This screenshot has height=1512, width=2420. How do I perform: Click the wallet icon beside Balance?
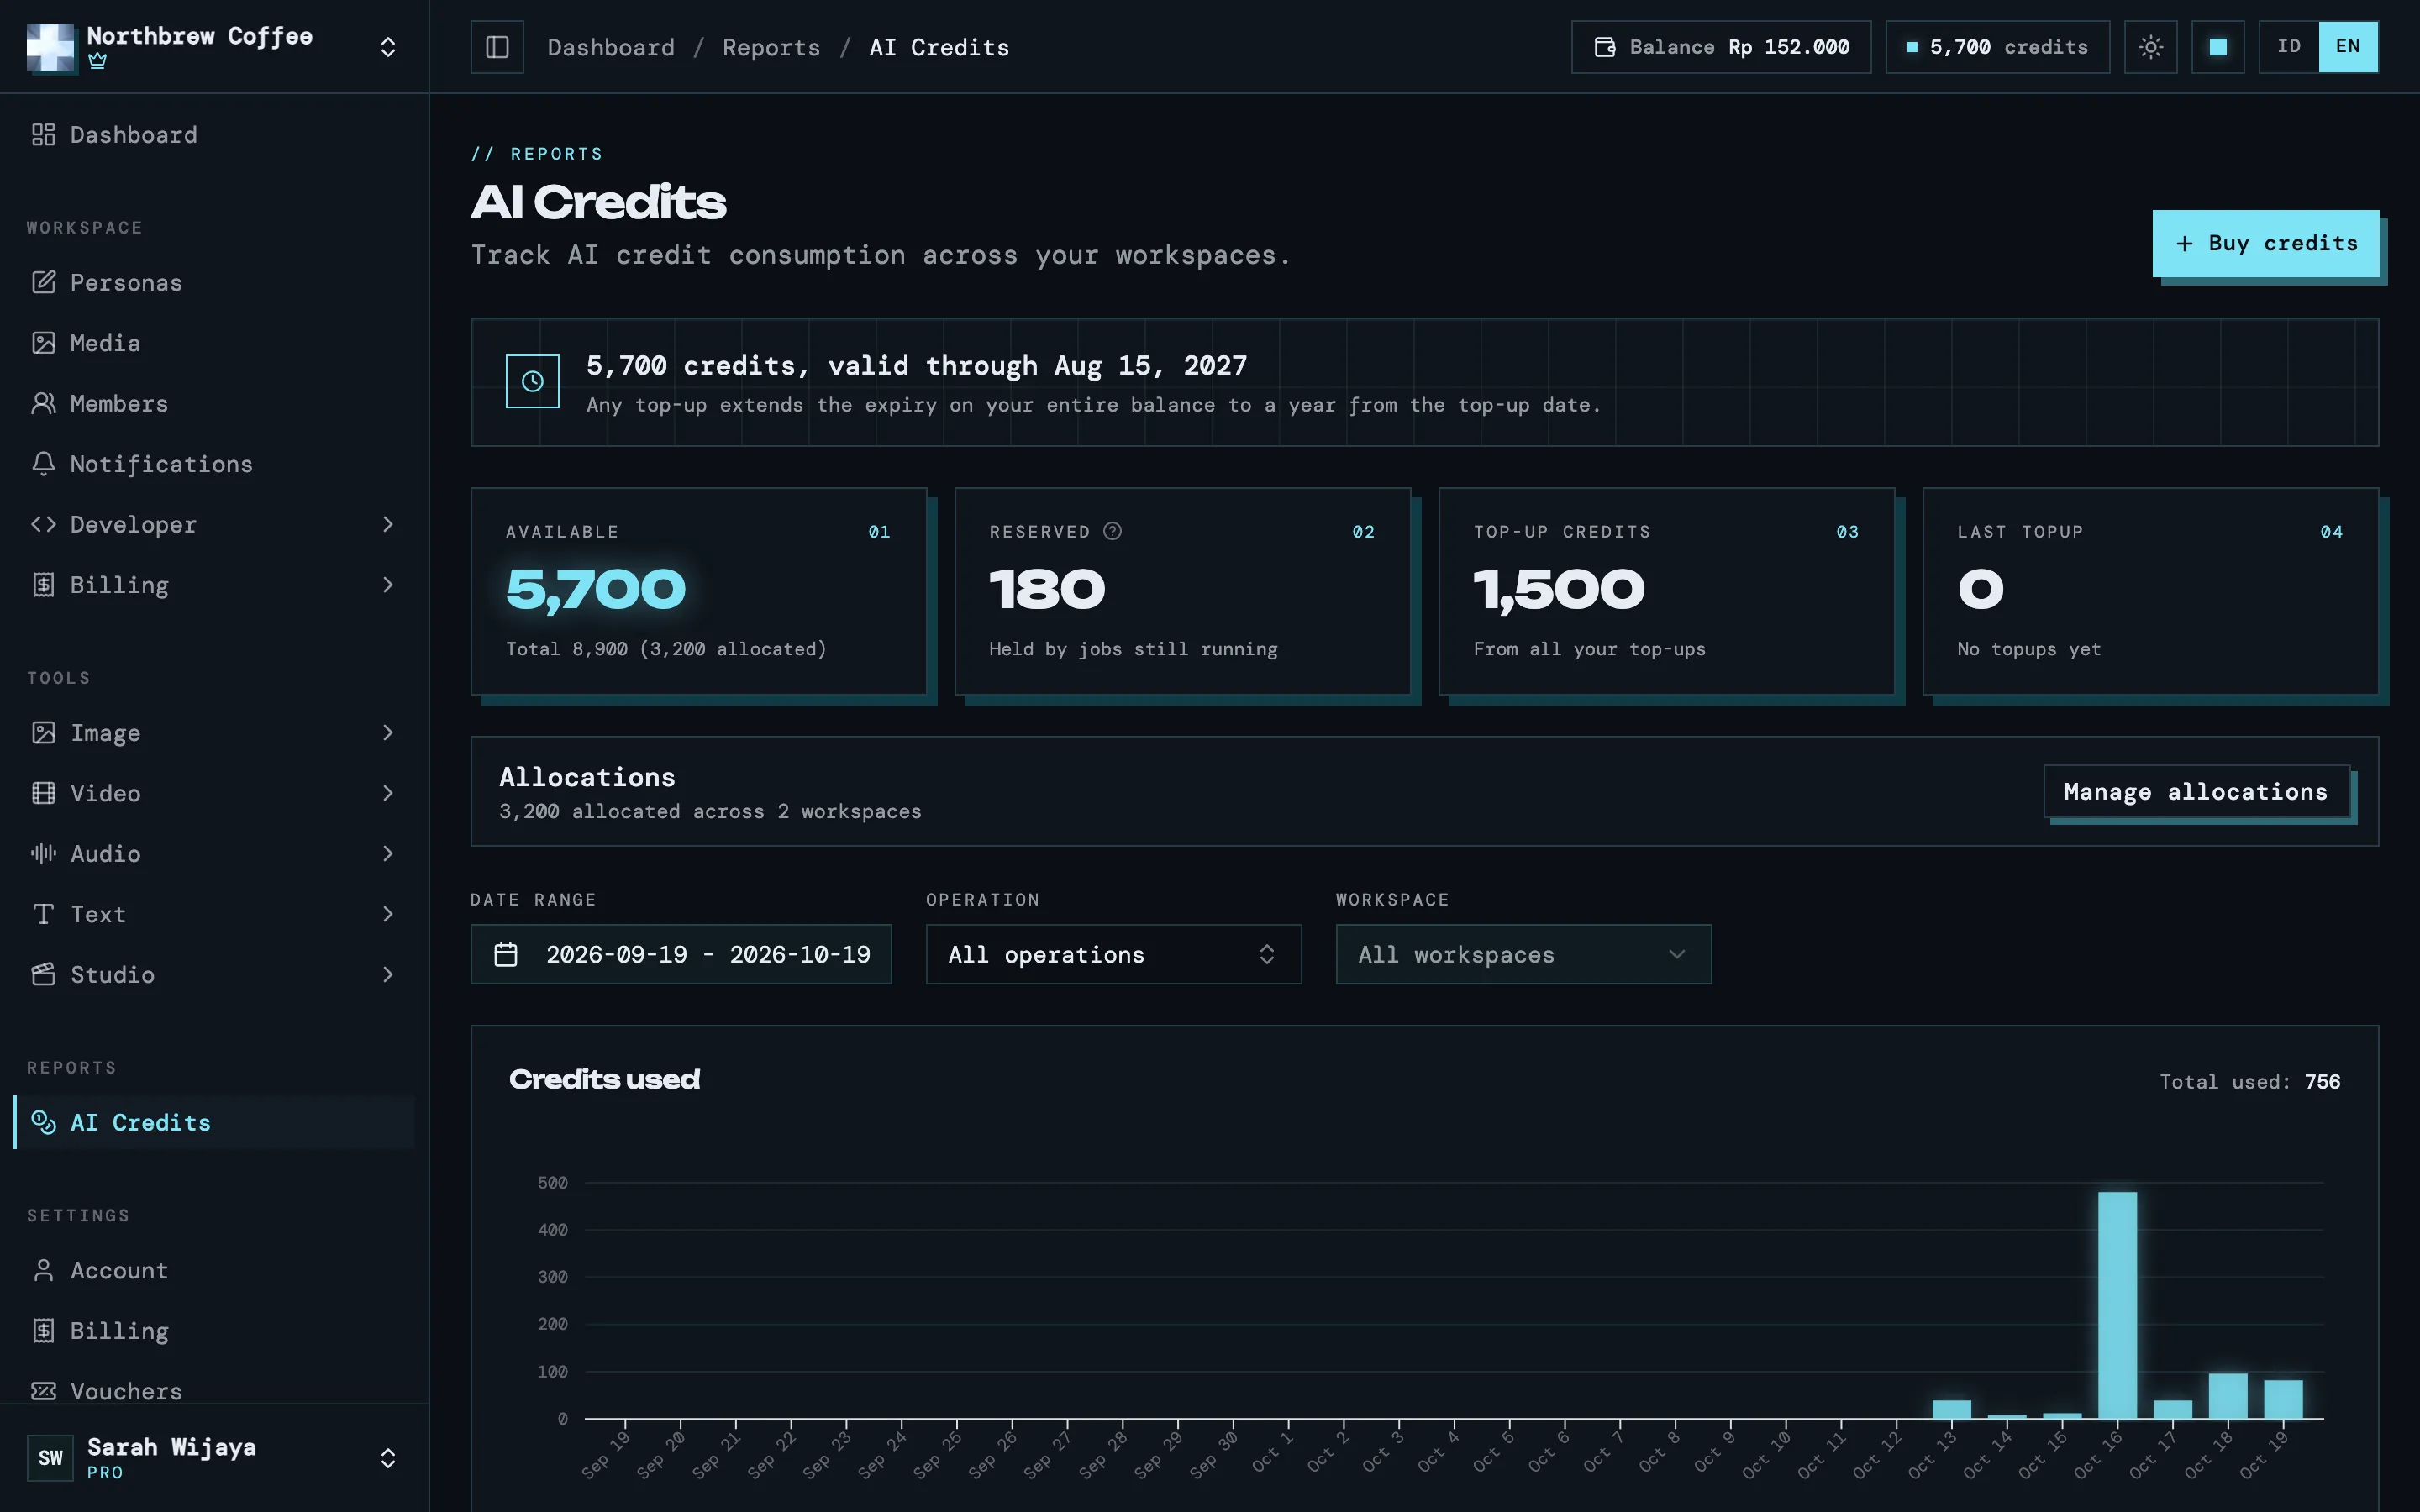coord(1605,47)
